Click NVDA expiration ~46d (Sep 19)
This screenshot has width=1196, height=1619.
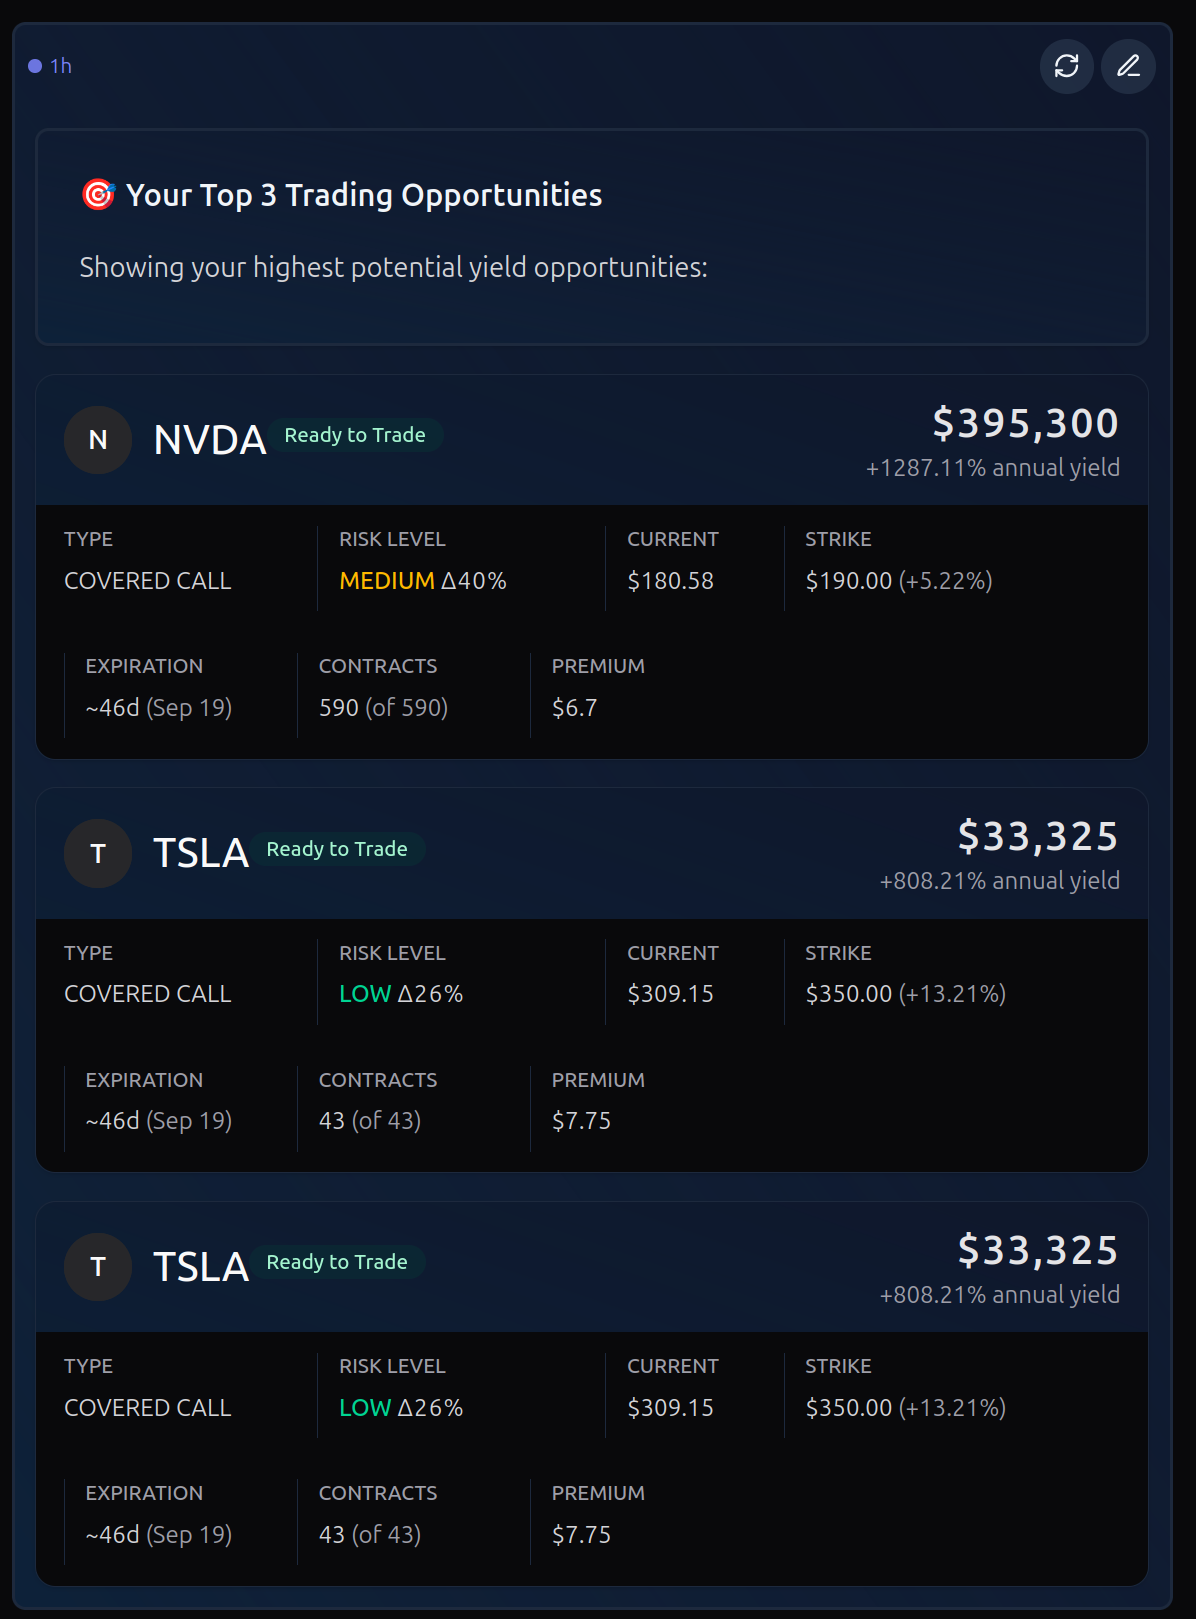pos(158,708)
